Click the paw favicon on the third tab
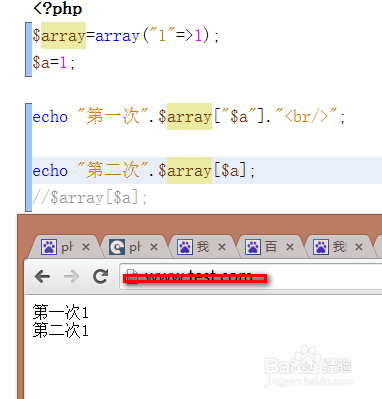The image size is (382, 399). 185,247
